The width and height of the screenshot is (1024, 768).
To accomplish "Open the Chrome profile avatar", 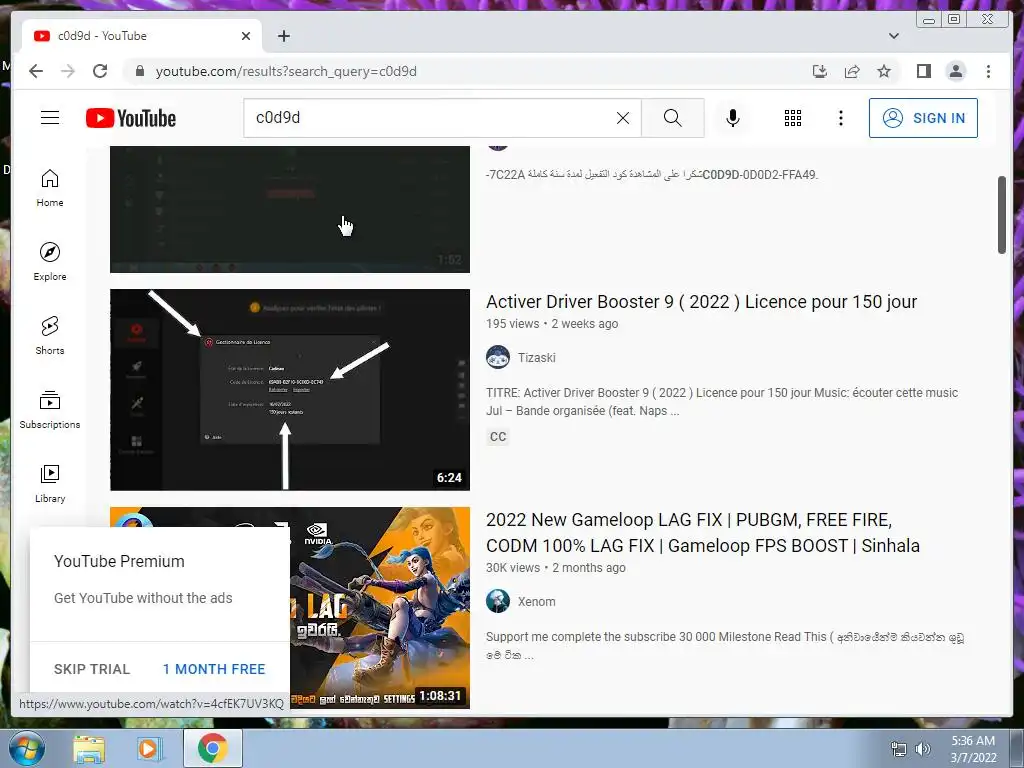I will [955, 71].
